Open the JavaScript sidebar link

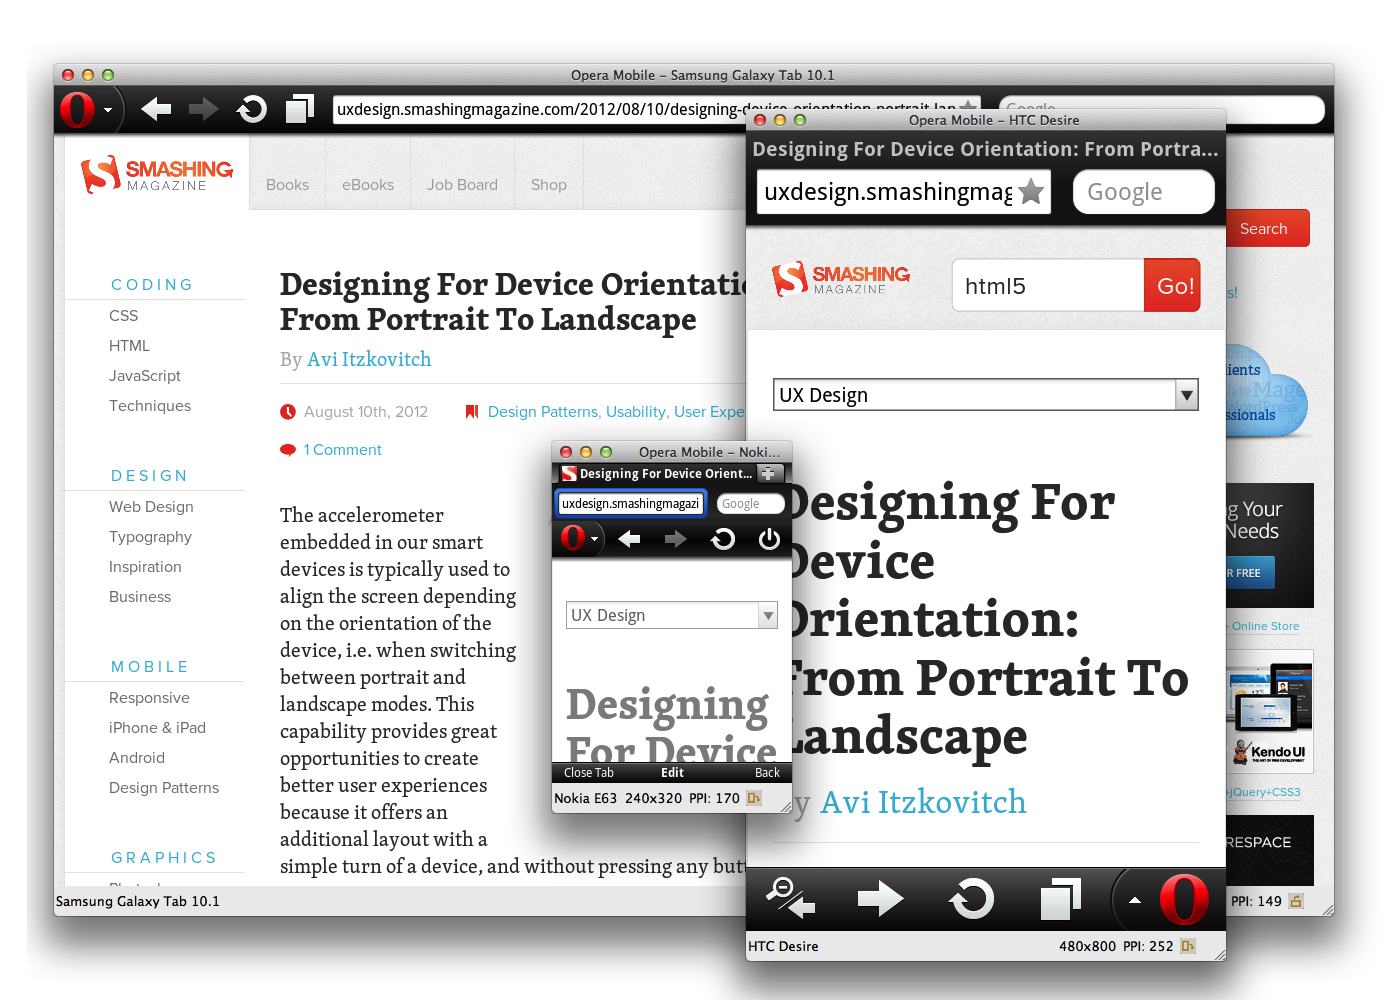click(145, 376)
